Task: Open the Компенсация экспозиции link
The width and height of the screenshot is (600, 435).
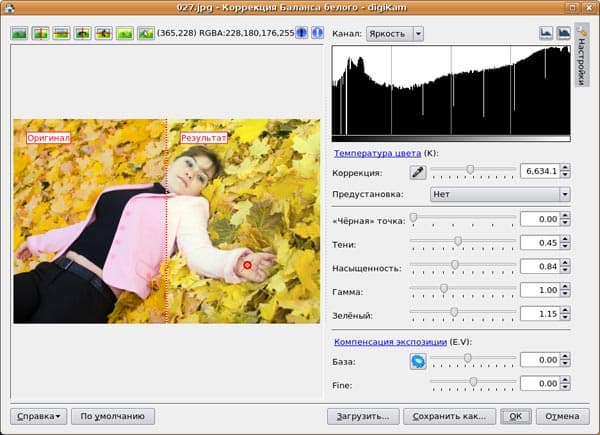Action: tap(390, 342)
